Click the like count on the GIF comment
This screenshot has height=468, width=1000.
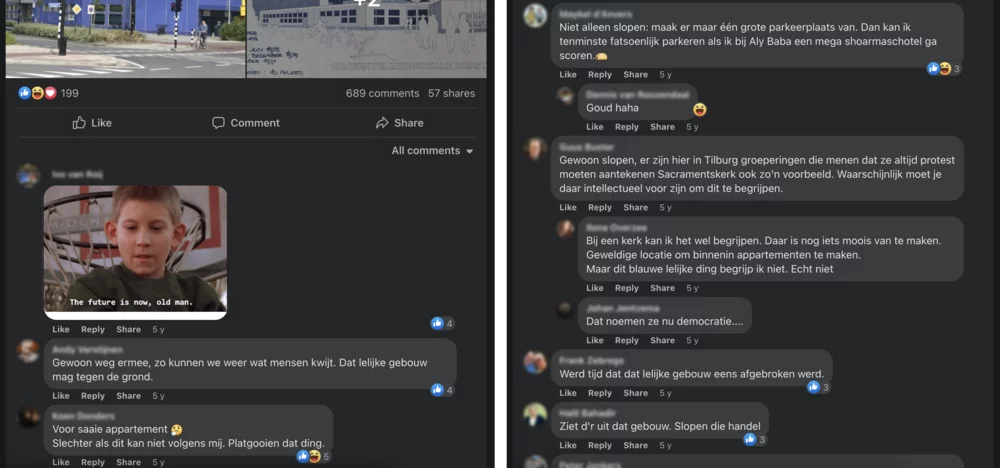[x=443, y=323]
